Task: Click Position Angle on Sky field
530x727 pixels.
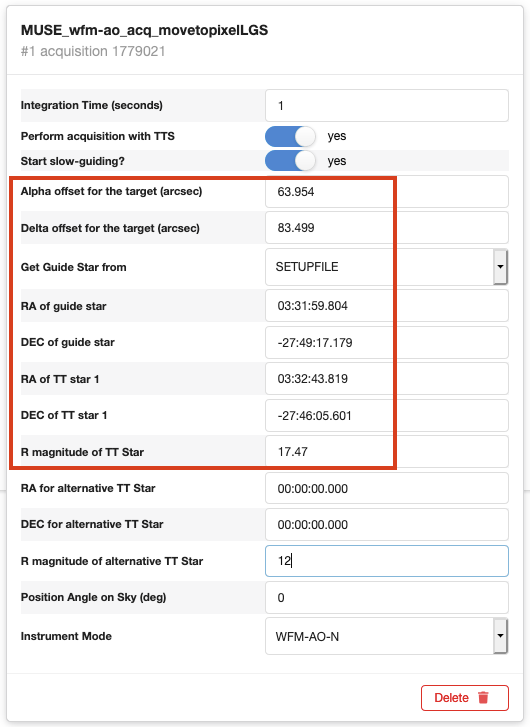Action: 387,598
